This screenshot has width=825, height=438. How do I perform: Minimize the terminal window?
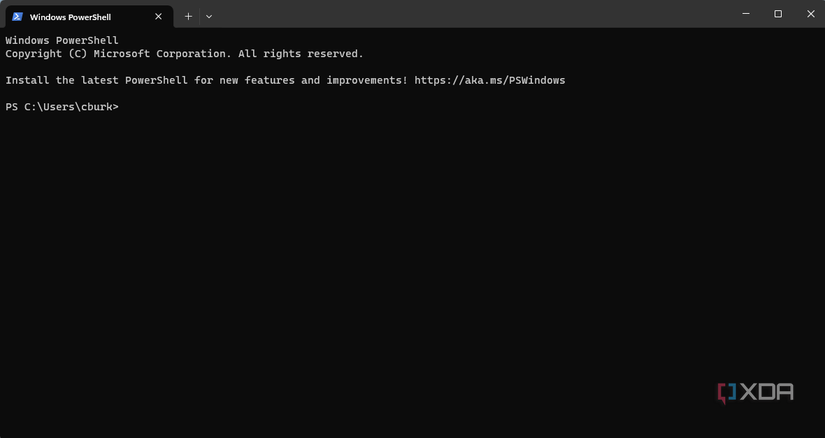coord(746,14)
